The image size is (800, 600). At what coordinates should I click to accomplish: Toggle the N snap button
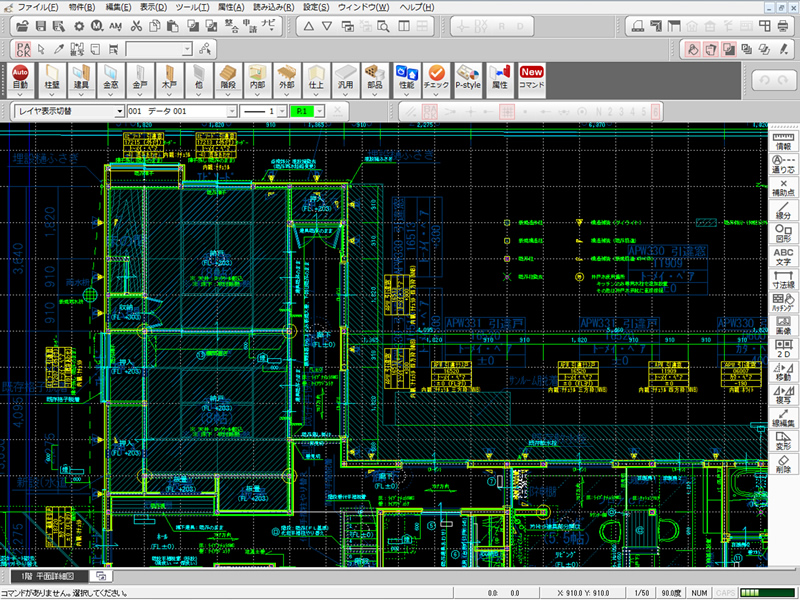[x=599, y=111]
